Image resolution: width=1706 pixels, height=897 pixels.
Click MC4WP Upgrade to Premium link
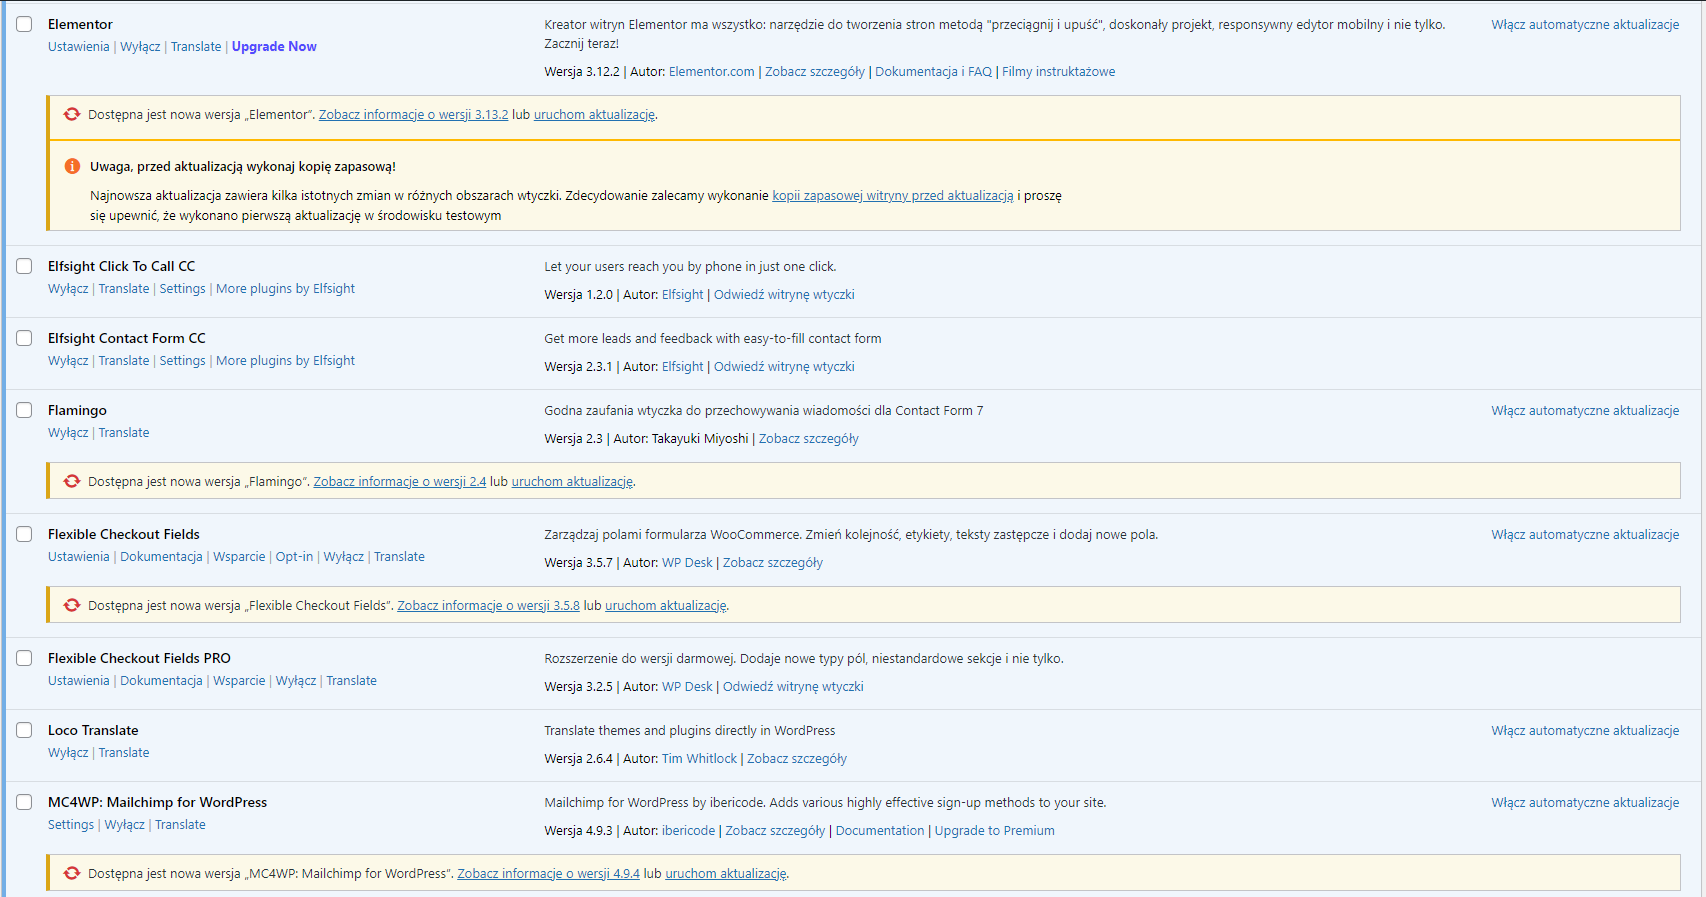click(x=995, y=830)
